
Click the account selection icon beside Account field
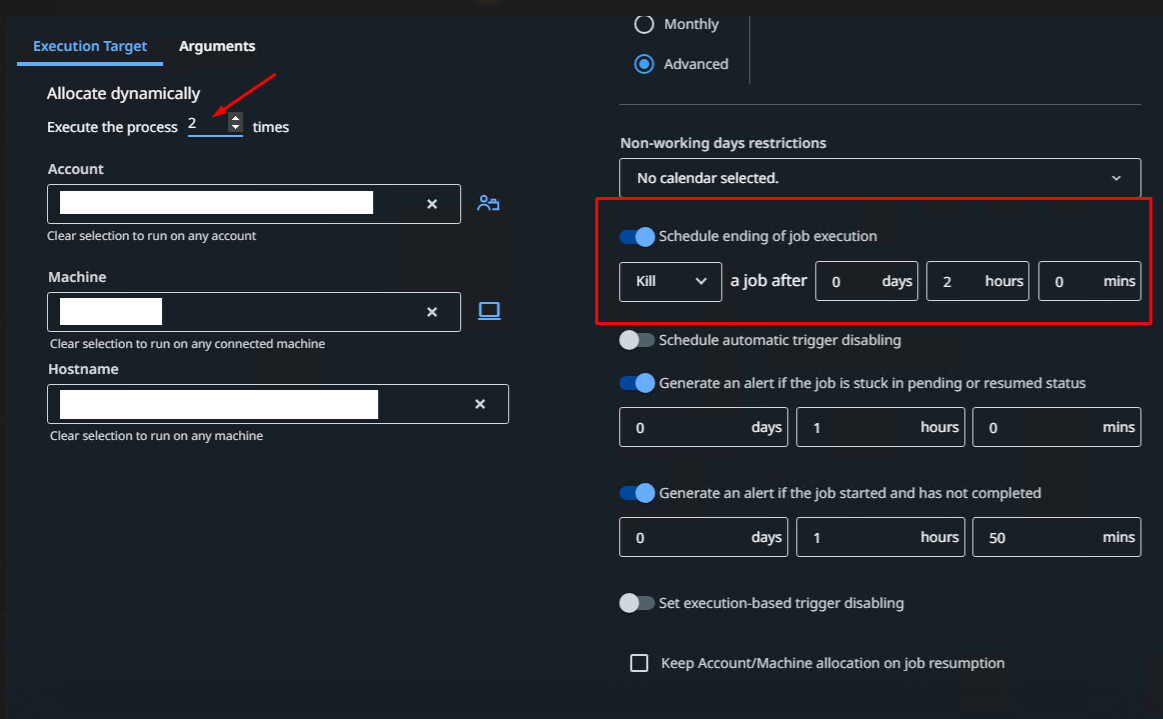[488, 203]
